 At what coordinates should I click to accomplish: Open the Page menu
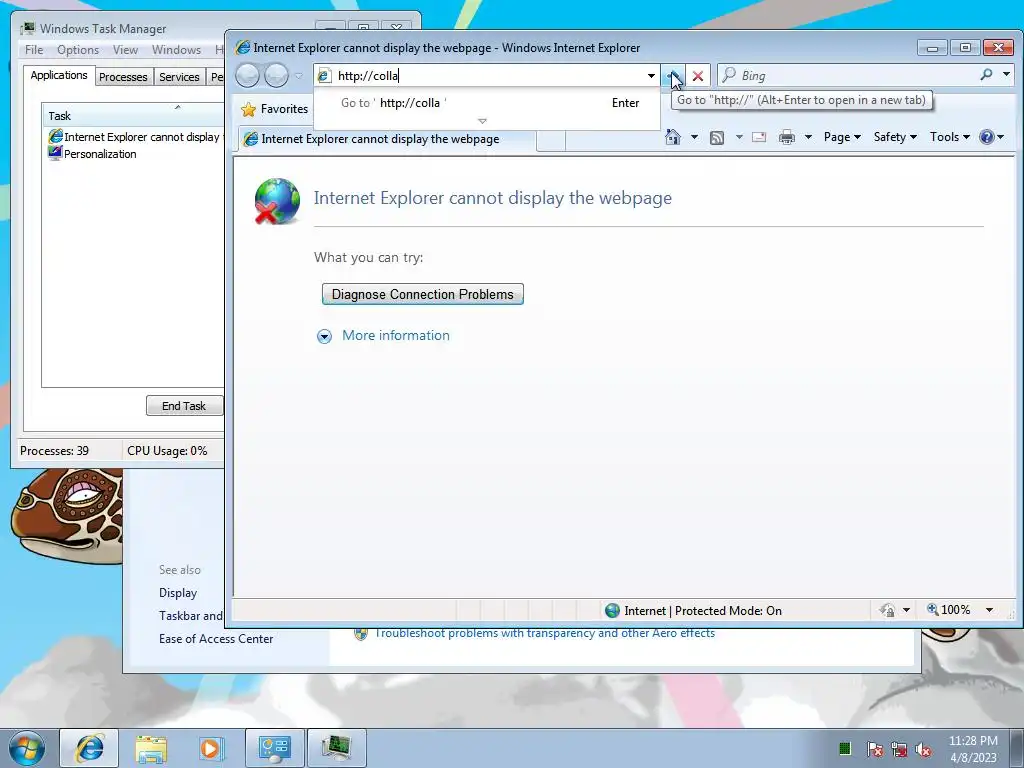click(x=842, y=137)
